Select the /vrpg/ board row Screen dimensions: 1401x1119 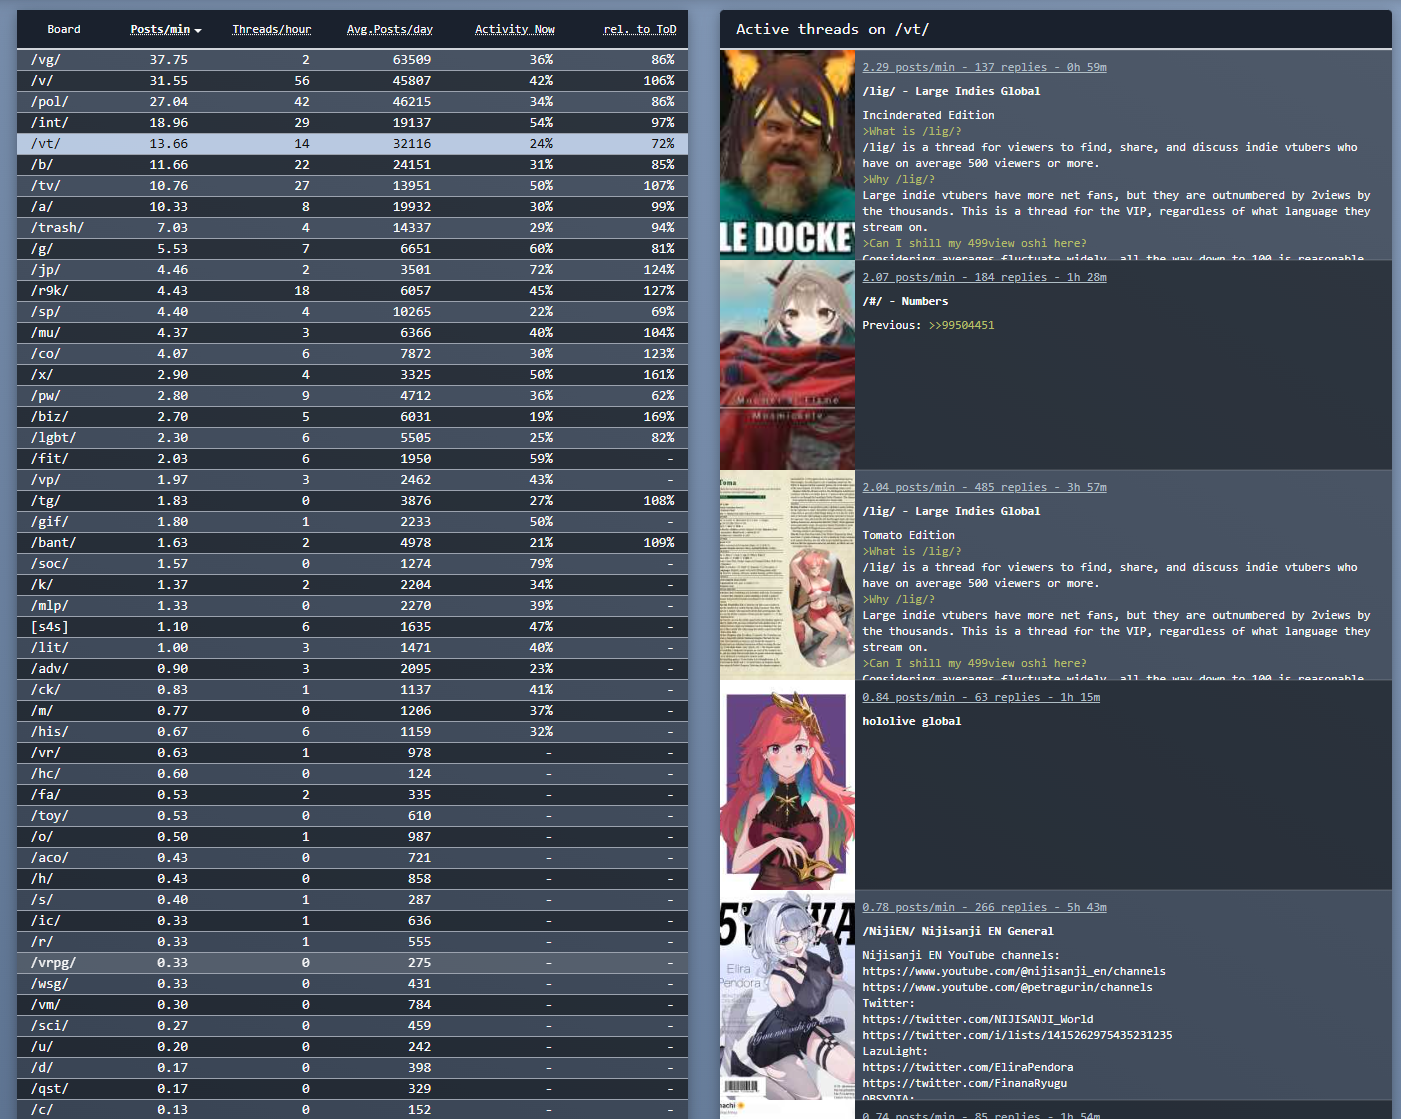pos(352,963)
